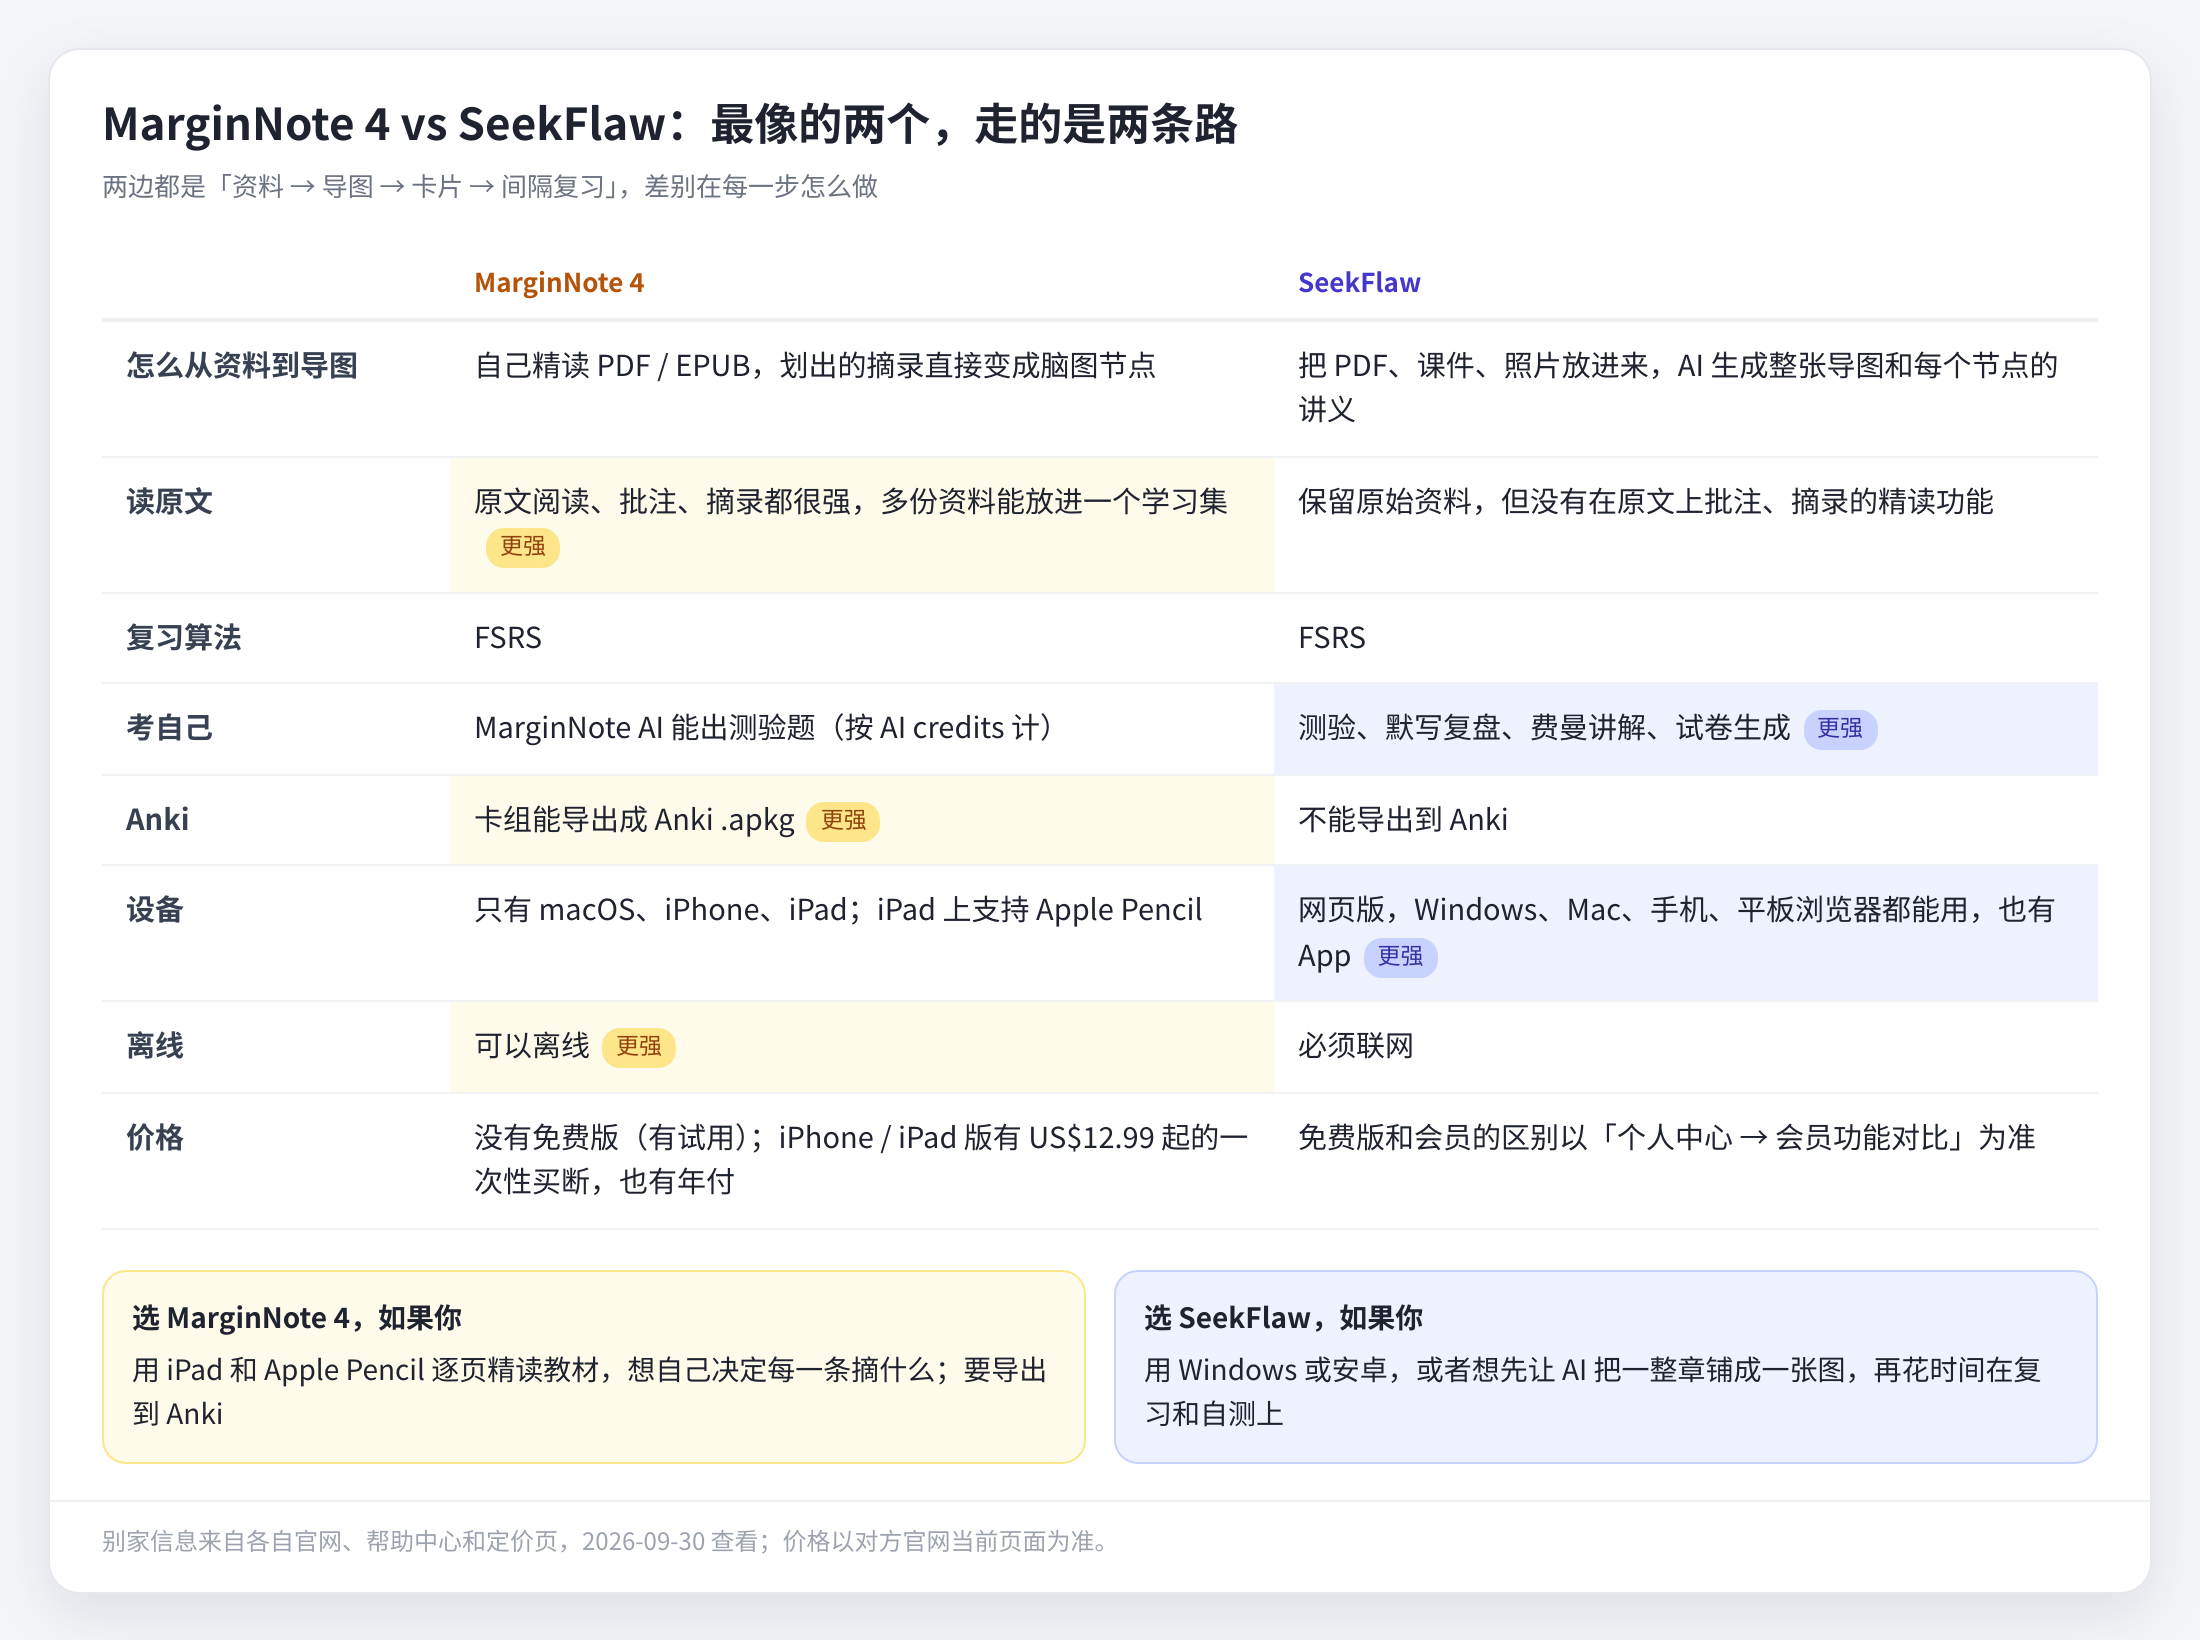Click the heading '选 MarginNote 4，如果你'
This screenshot has width=2200, height=1640.
coord(297,1318)
